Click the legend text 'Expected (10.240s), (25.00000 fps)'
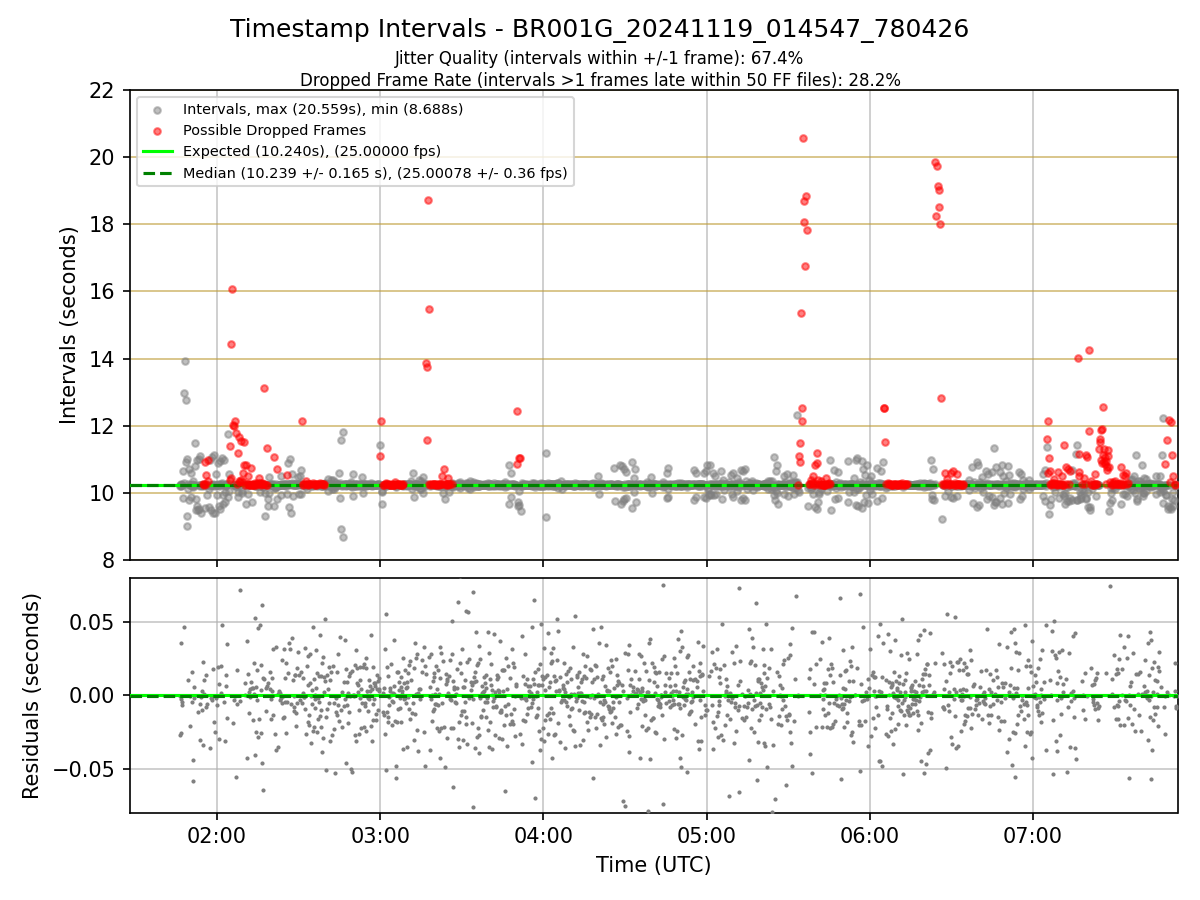The width and height of the screenshot is (1200, 900). [312, 151]
